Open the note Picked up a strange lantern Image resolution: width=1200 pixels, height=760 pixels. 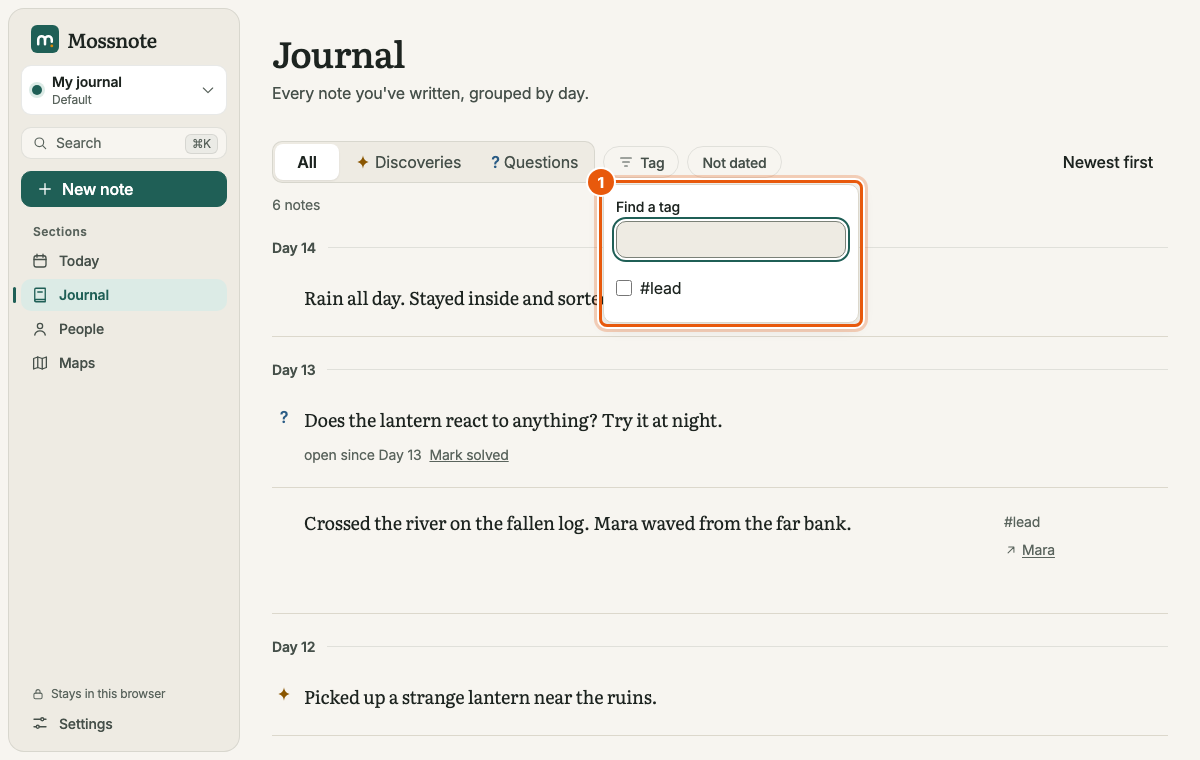(x=480, y=697)
